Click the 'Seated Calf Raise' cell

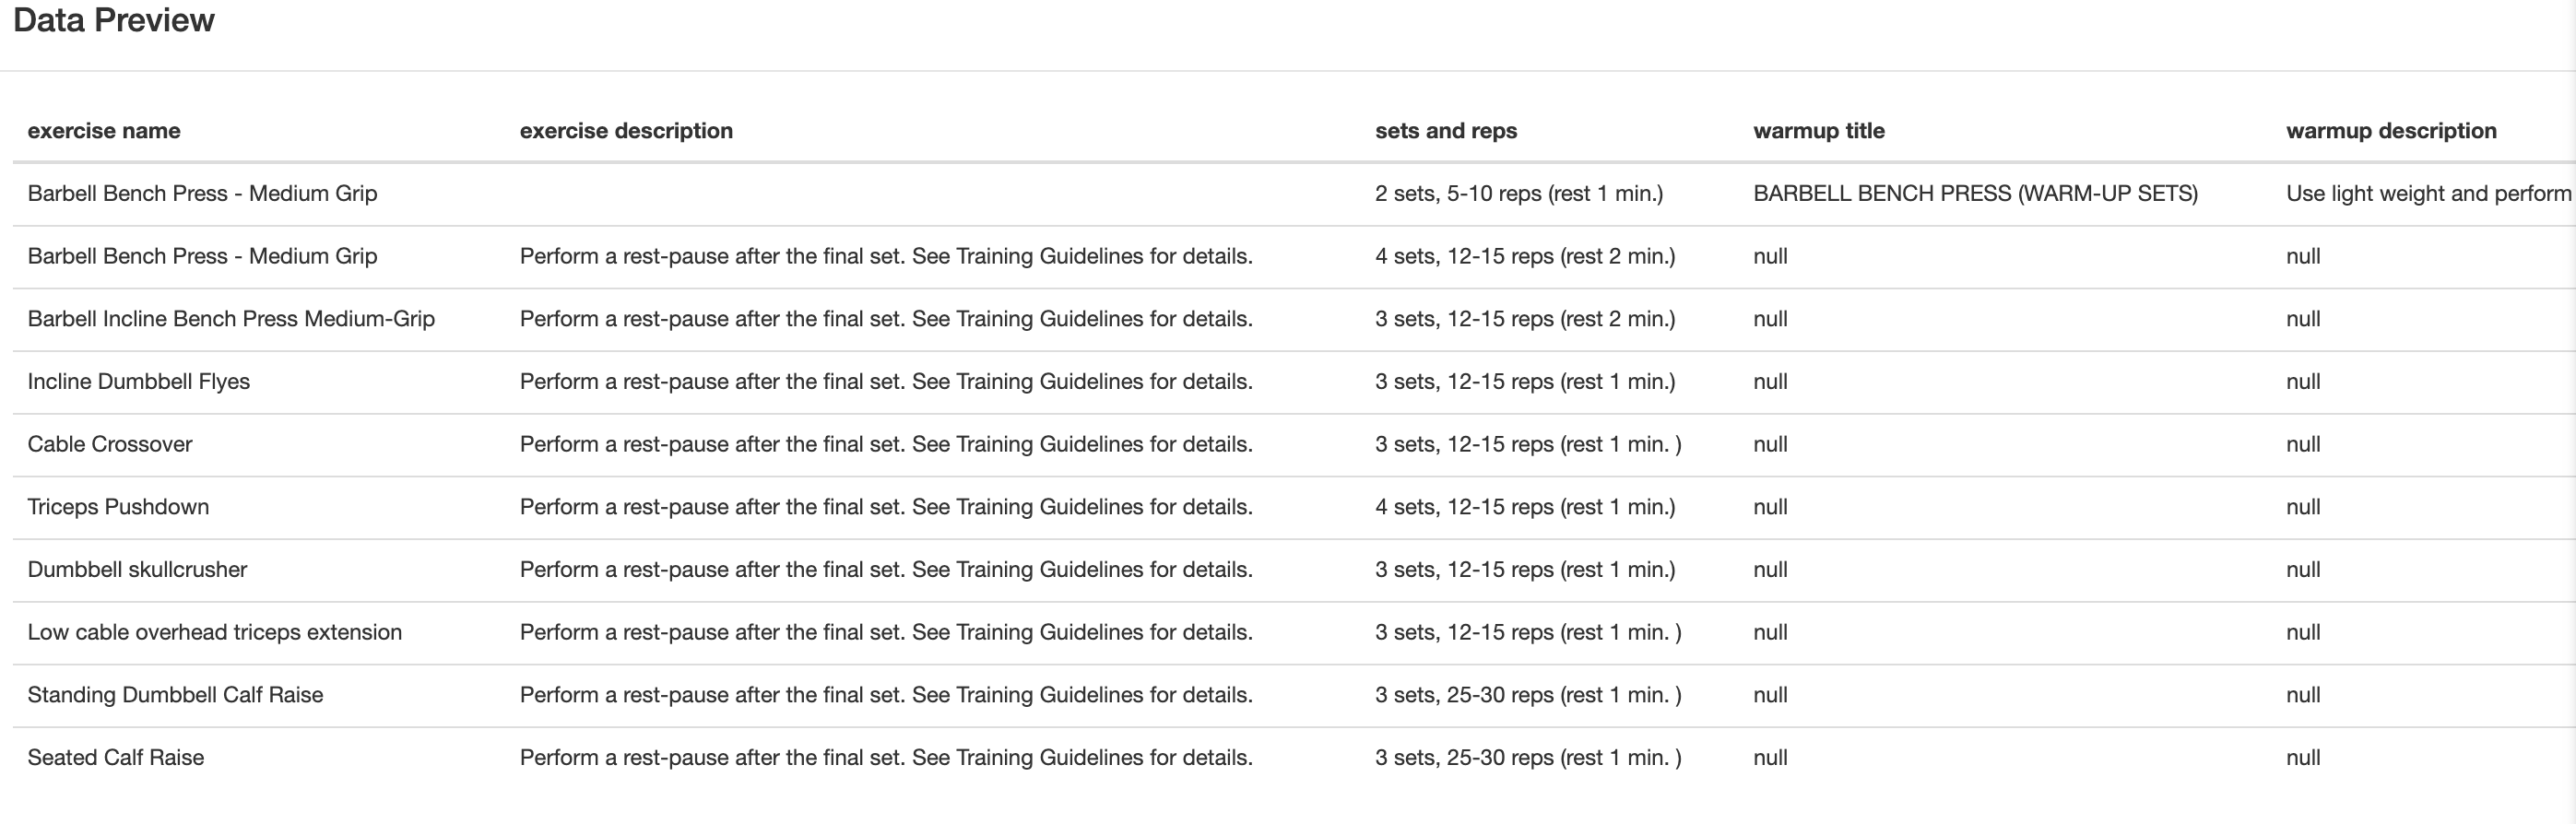(x=116, y=757)
